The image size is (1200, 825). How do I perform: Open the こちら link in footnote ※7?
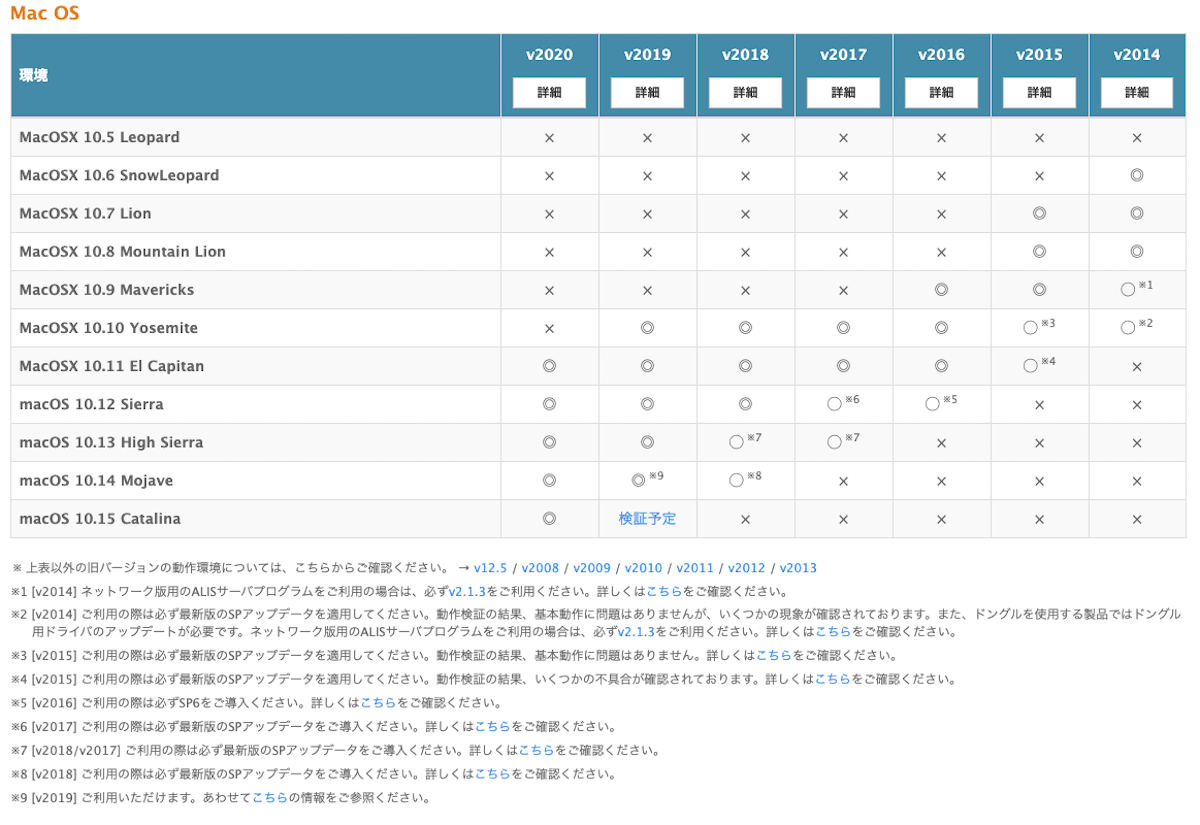(x=537, y=750)
